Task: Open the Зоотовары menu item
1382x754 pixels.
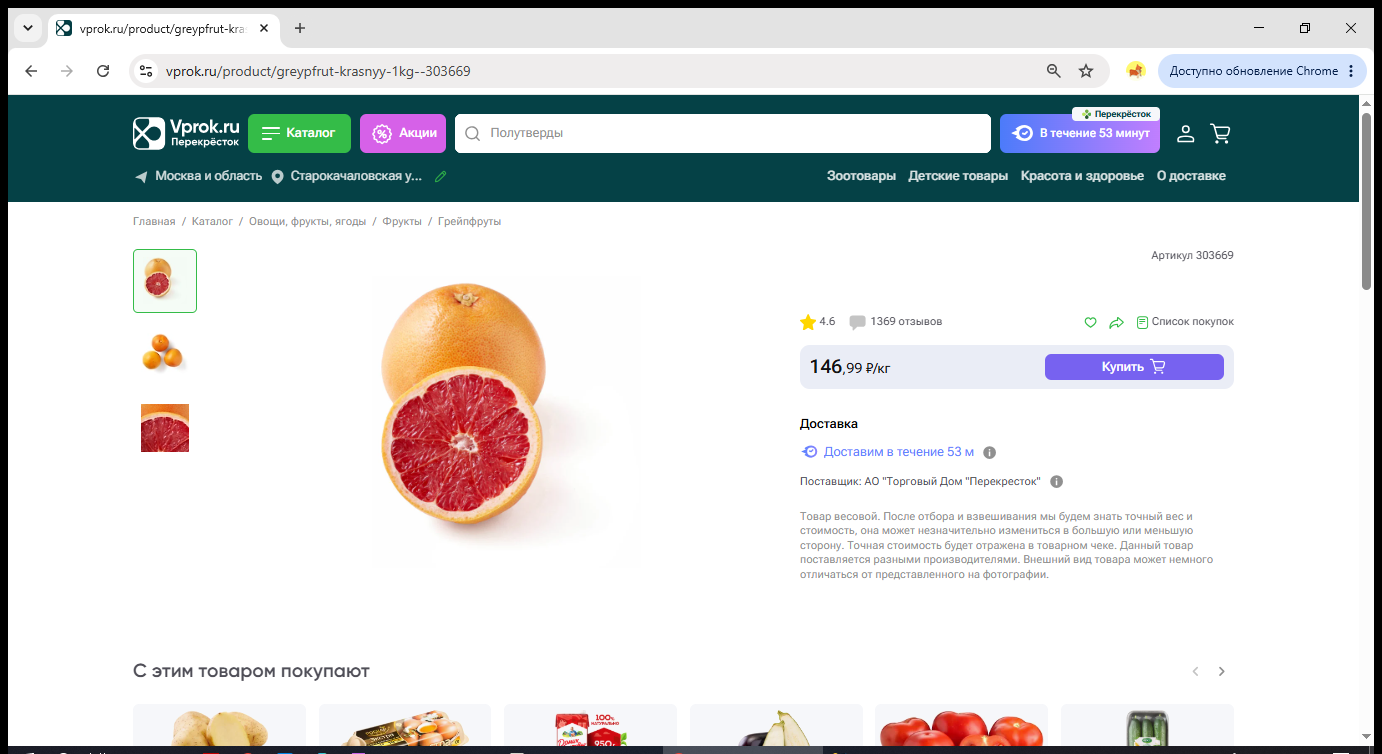Action: [861, 176]
